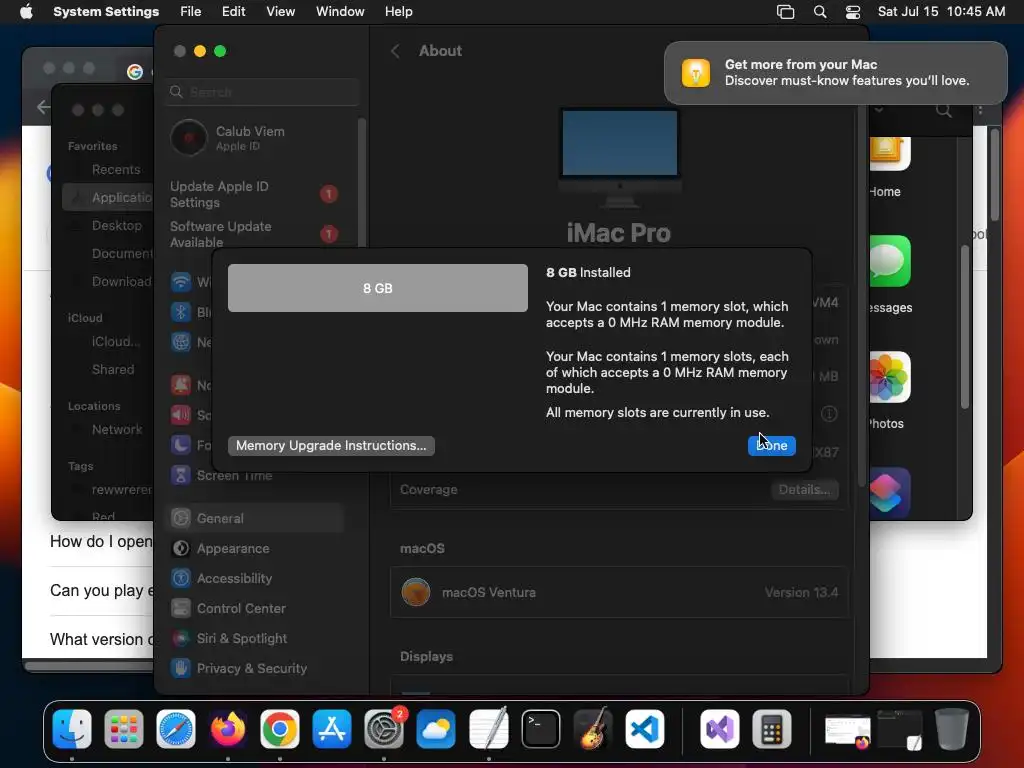
Task: Open Control Center in menu bar
Action: pos(853,12)
